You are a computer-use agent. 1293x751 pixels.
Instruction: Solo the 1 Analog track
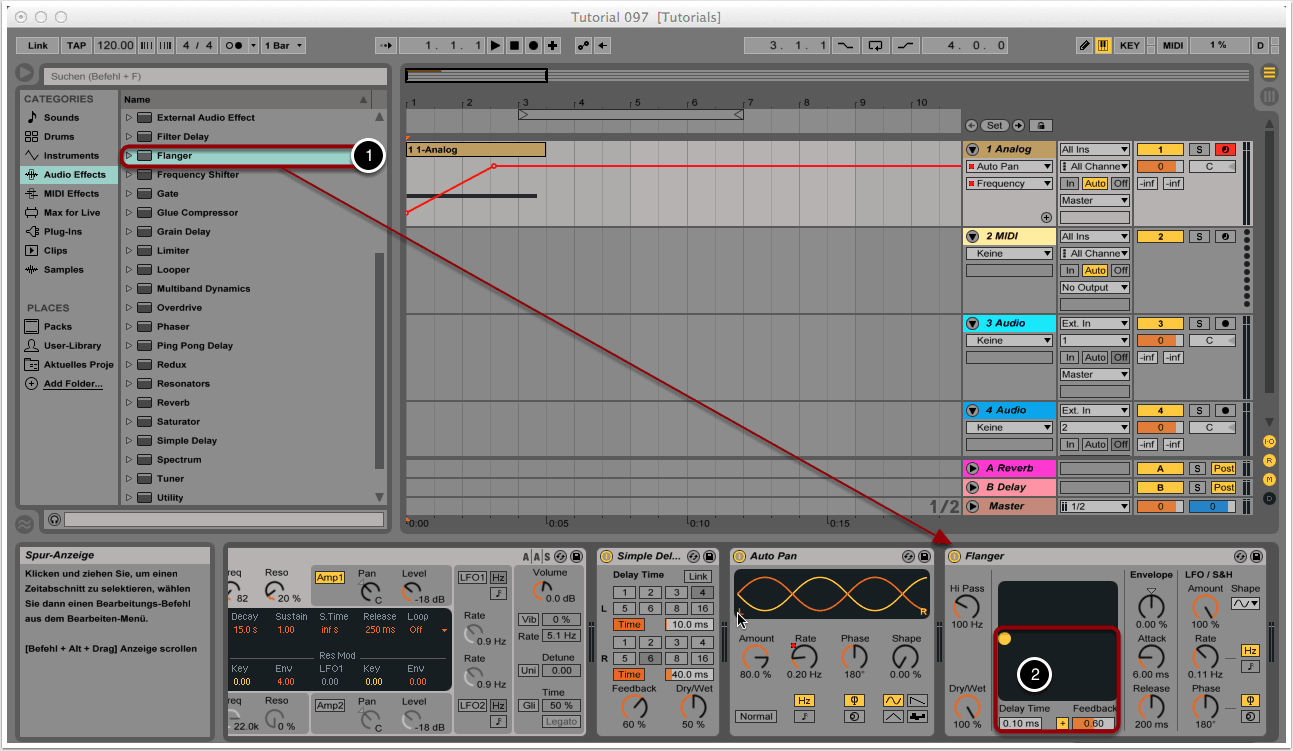[1200, 150]
